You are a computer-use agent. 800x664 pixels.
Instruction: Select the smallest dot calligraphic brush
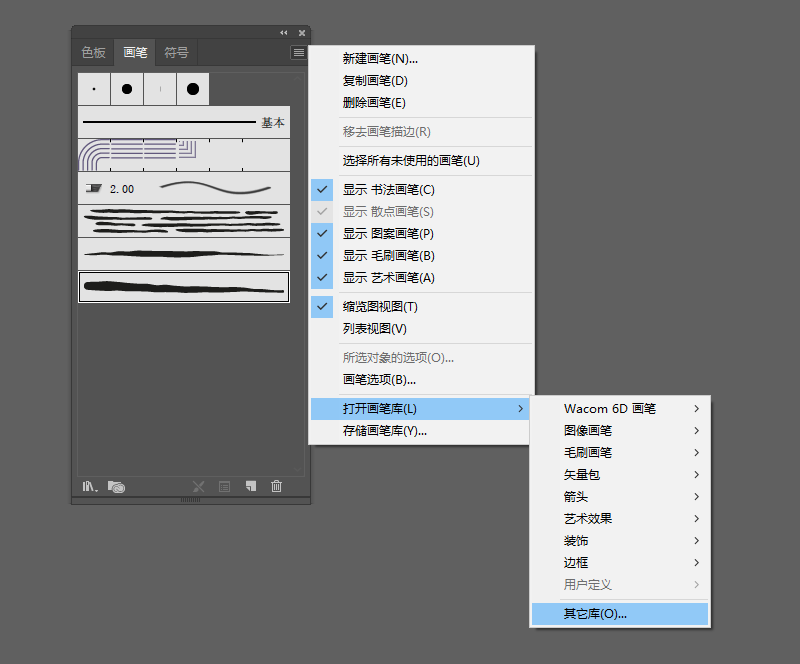pos(94,89)
